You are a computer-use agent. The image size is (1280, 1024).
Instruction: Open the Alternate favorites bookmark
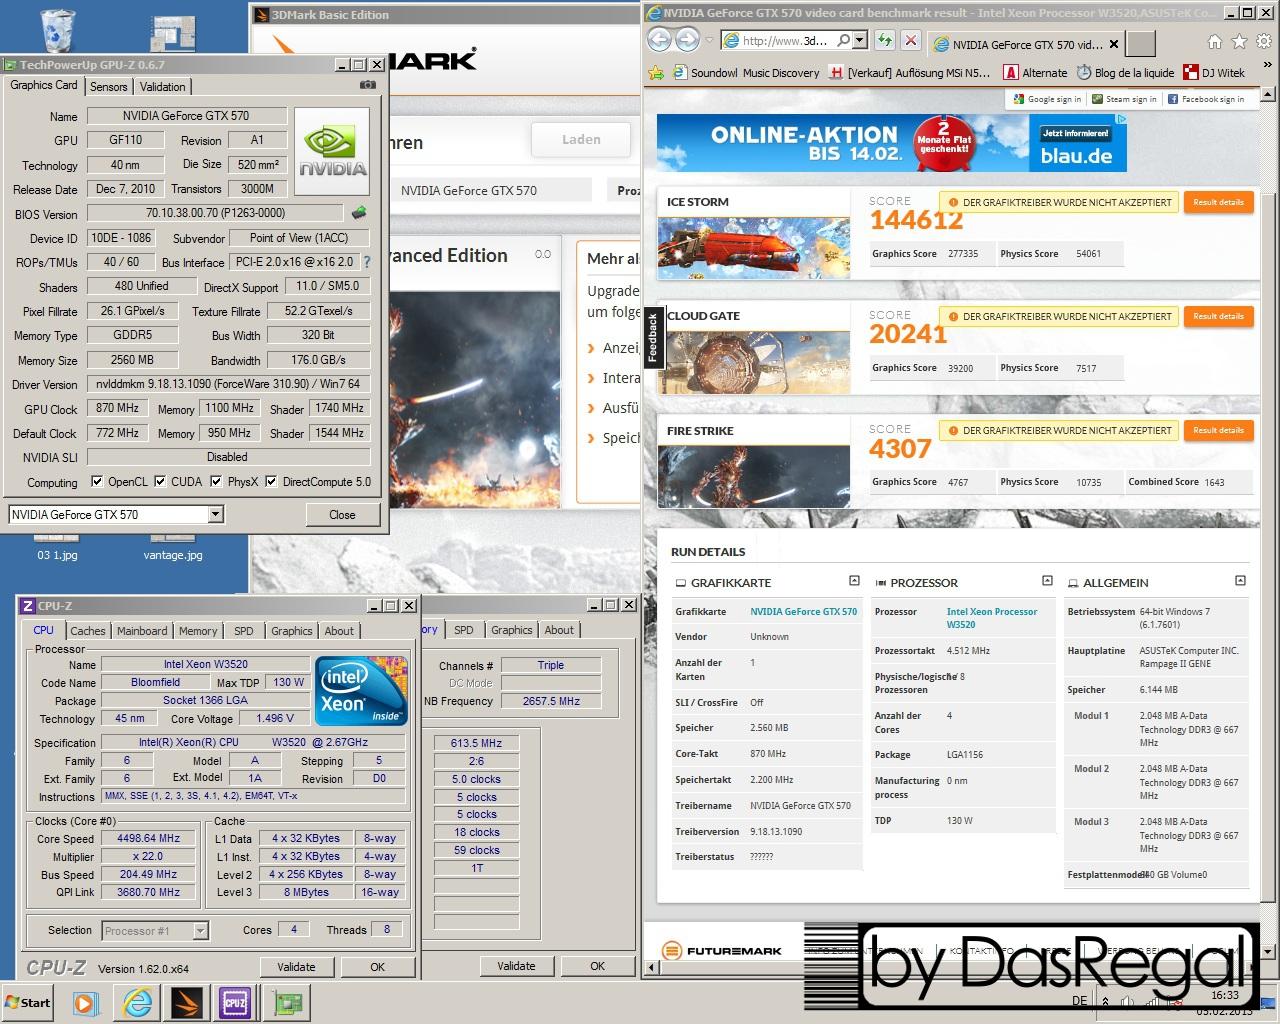coord(1036,73)
